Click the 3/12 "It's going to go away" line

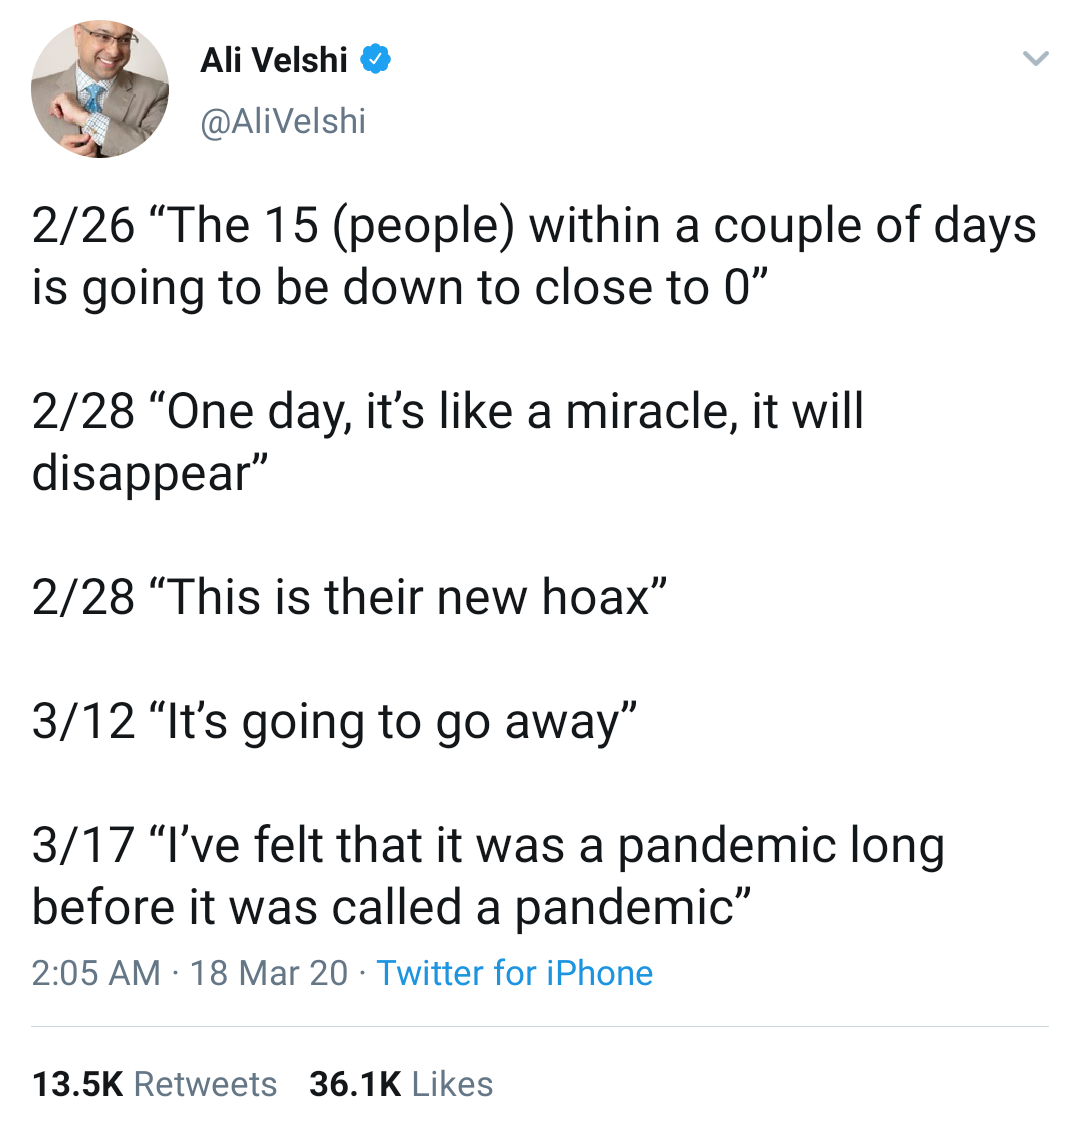[x=335, y=722]
